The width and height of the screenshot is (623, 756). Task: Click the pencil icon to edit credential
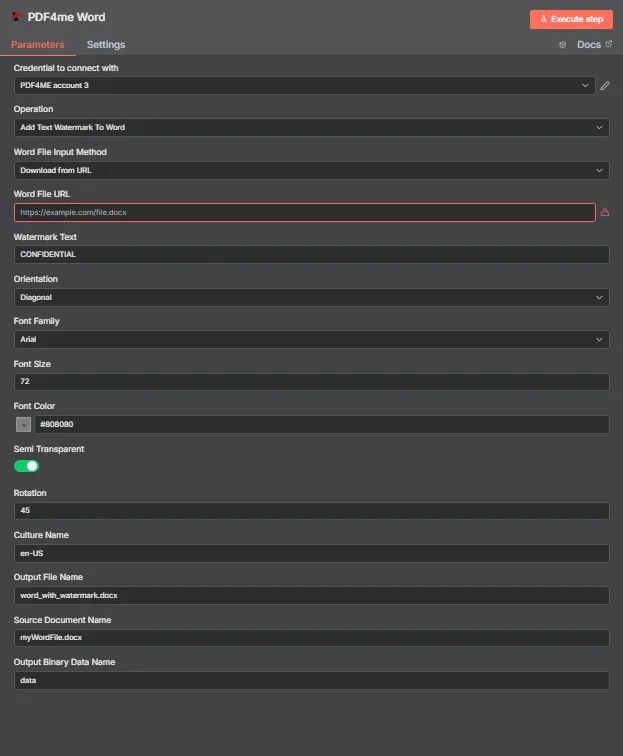pyautogui.click(x=605, y=86)
